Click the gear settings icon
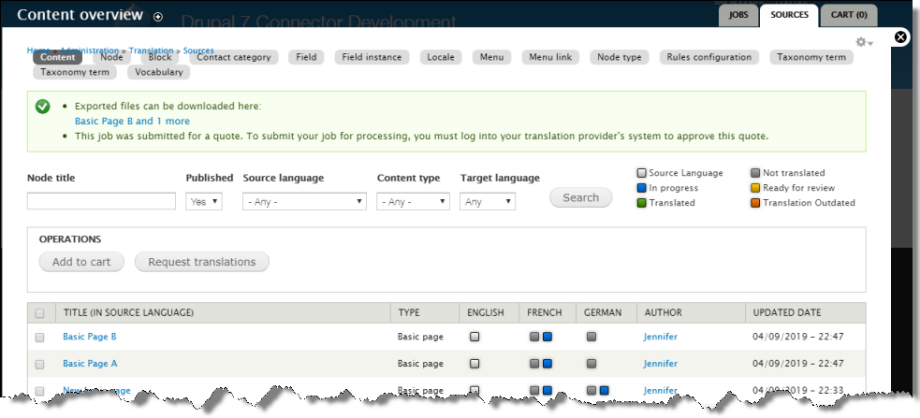Screen dimensions: 920x418 pyautogui.click(x=862, y=43)
